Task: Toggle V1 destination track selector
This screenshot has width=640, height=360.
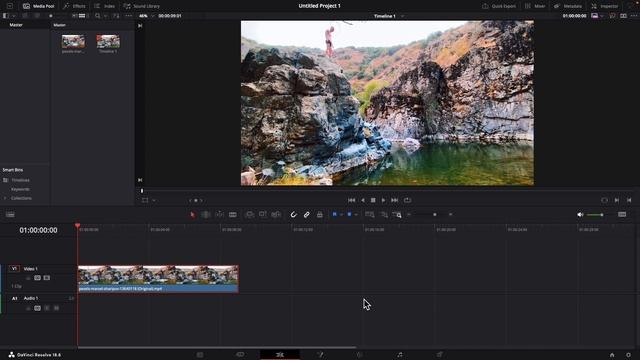Action: click(x=14, y=269)
